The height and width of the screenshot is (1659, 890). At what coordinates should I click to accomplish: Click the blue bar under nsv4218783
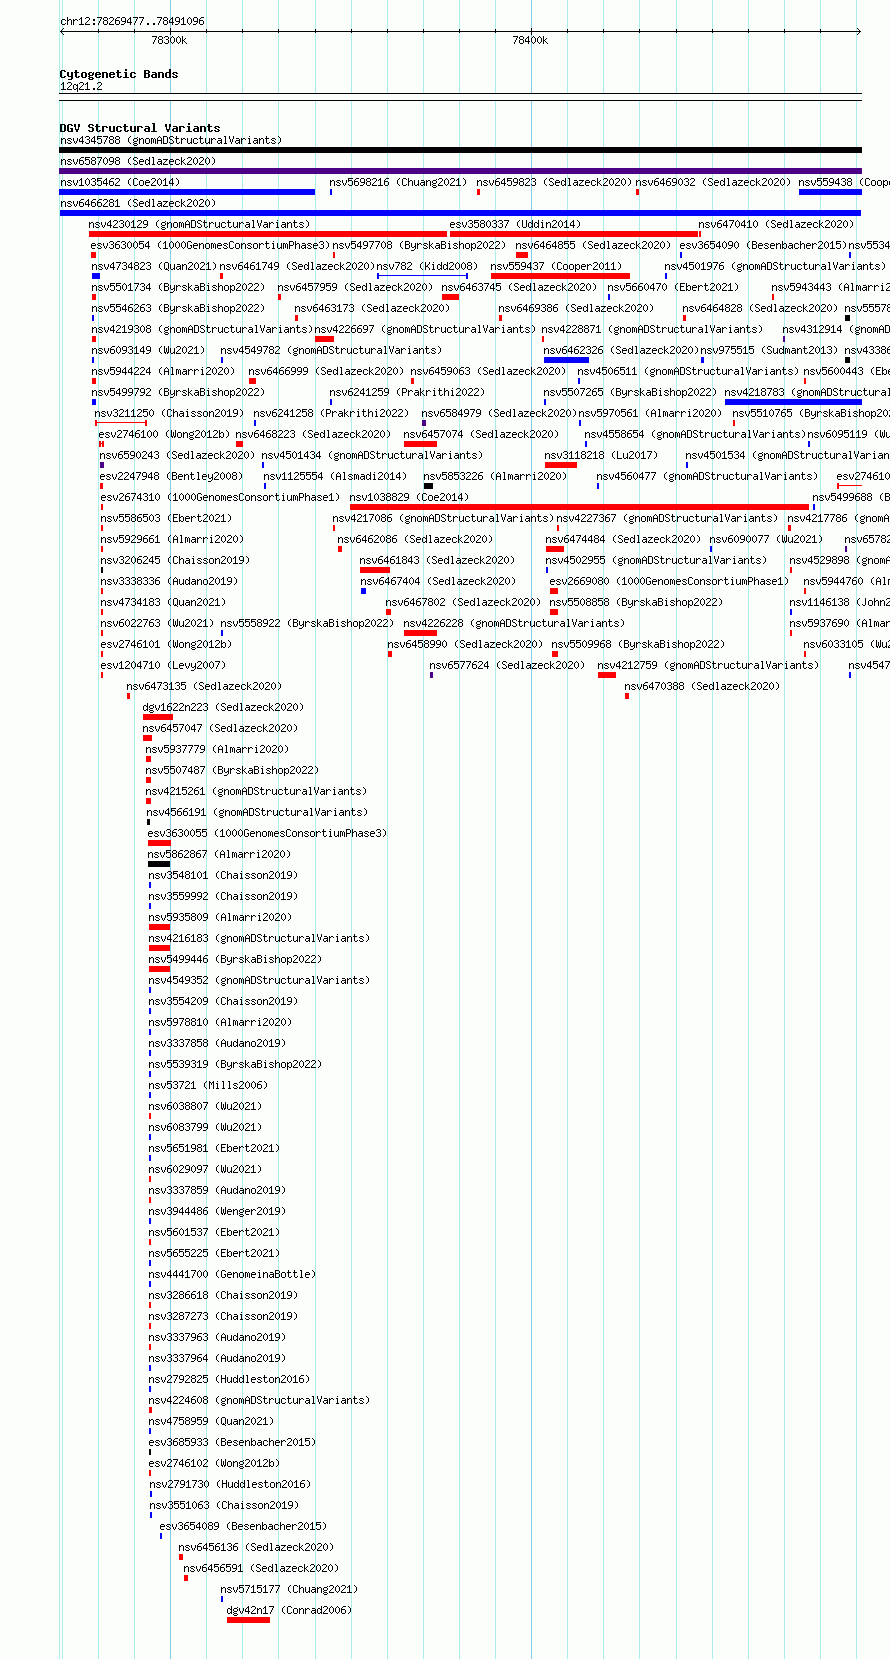(x=793, y=402)
